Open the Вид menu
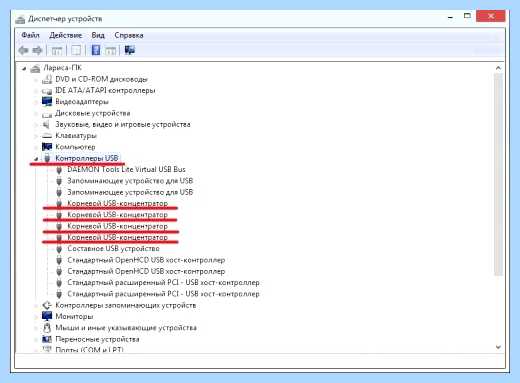Screen dimensions: 520x383 coord(98,35)
